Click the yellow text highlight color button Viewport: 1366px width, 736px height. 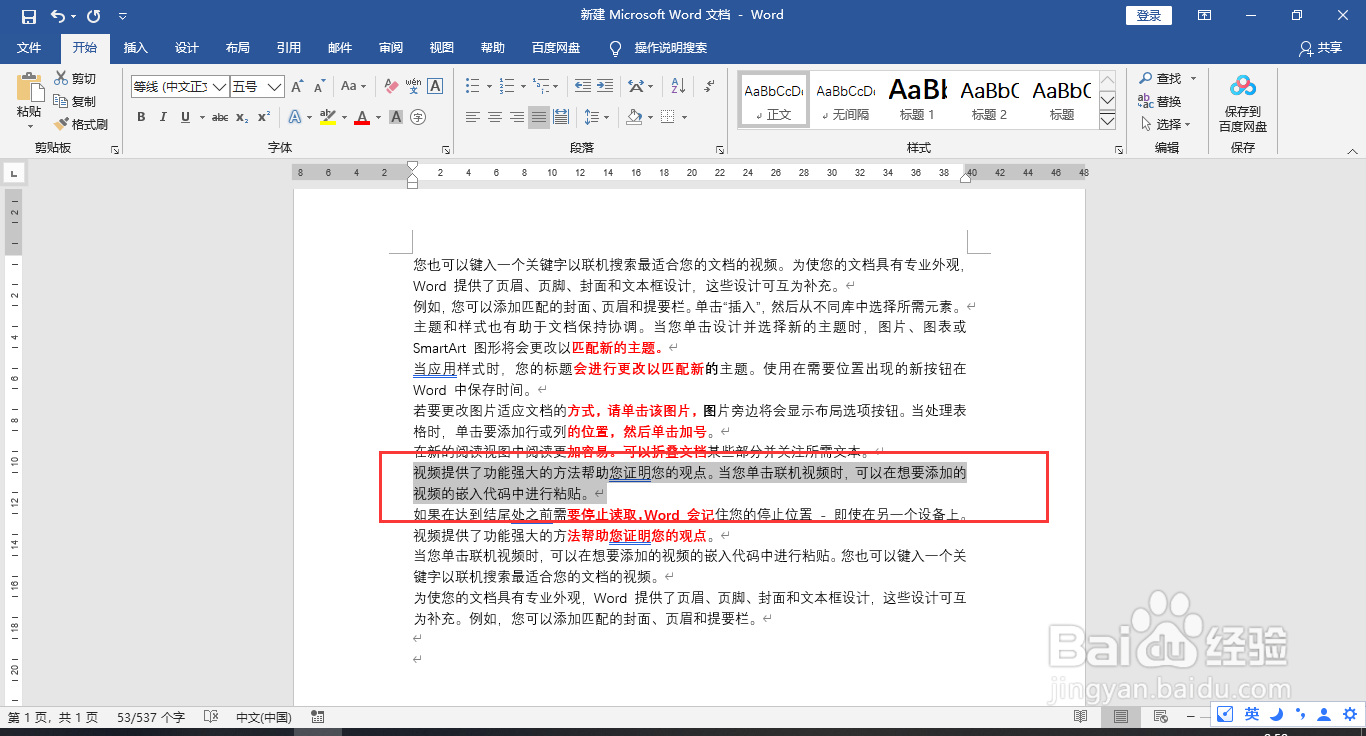click(327, 117)
